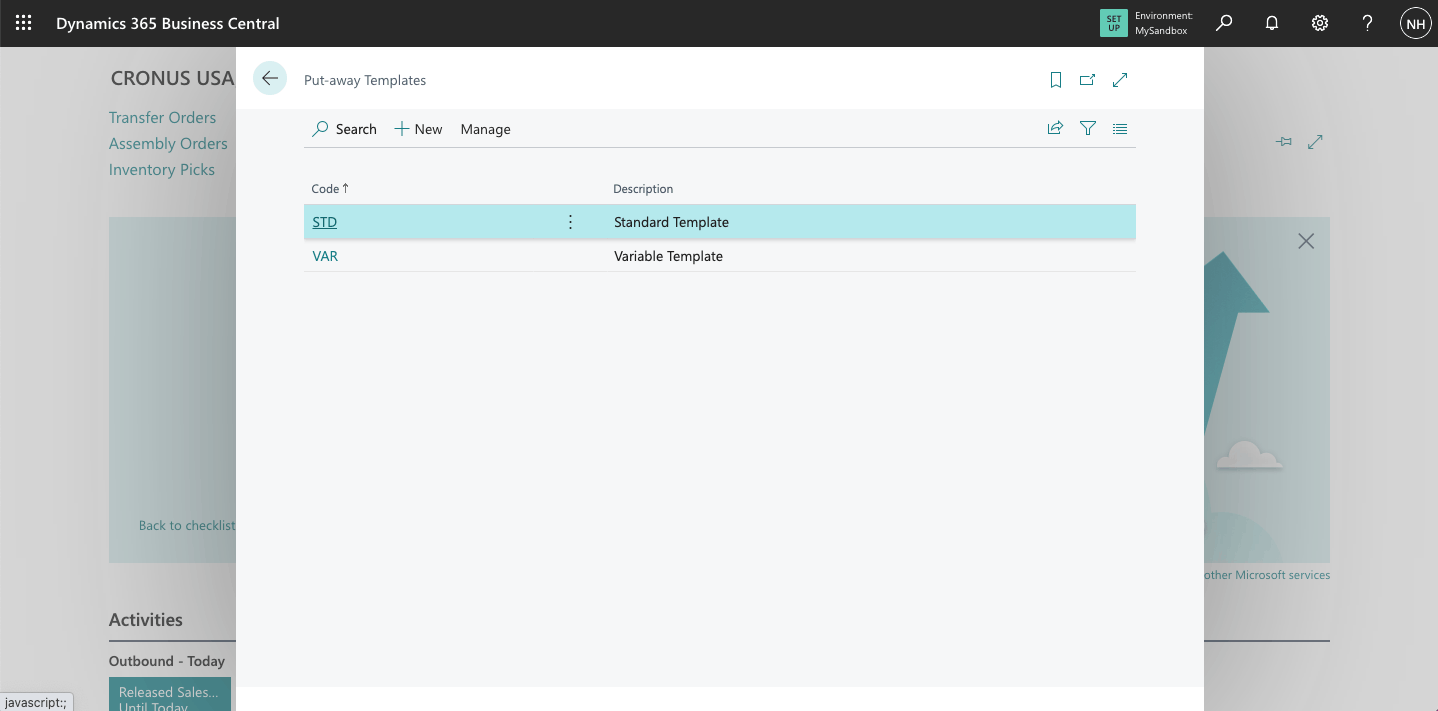Image resolution: width=1438 pixels, height=711 pixels.
Task: Switch list view layout icon
Action: coord(1120,128)
